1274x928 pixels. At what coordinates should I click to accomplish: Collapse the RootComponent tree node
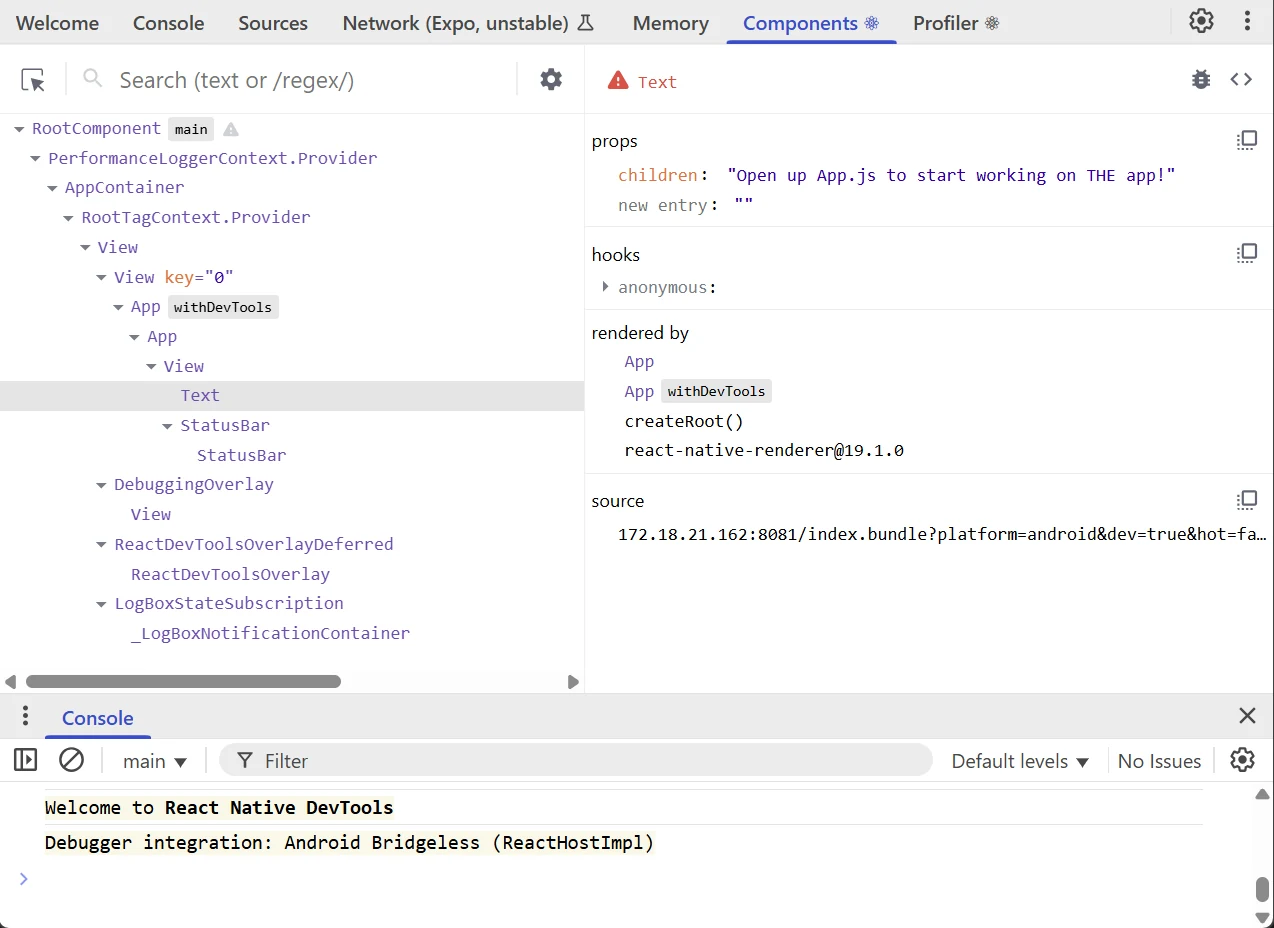pos(19,129)
